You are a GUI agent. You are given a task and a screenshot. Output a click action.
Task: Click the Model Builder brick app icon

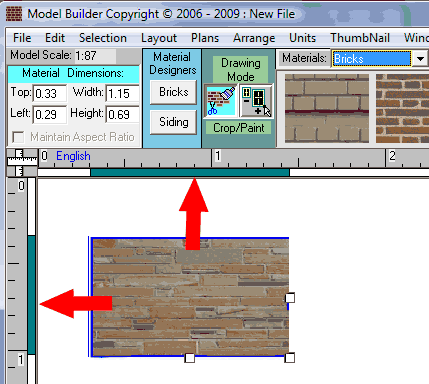[x=14, y=13]
